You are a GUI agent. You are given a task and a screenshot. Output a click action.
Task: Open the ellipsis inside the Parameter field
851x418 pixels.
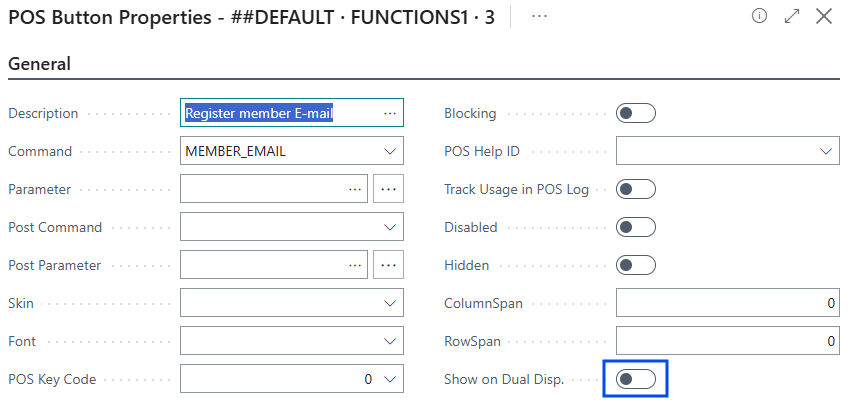pyautogui.click(x=354, y=189)
